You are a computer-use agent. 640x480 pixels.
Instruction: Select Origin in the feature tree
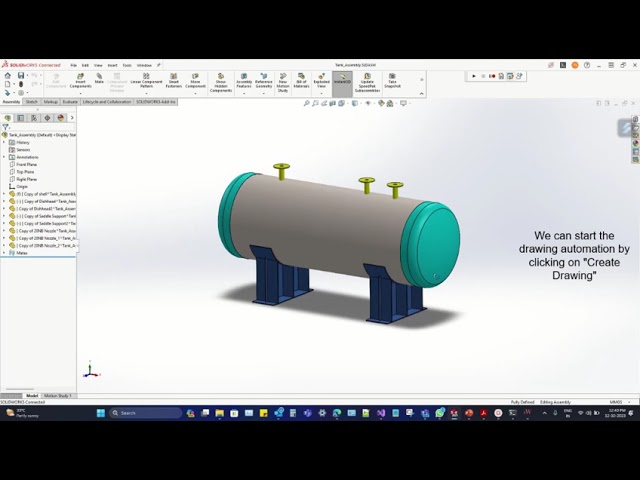tap(18, 187)
